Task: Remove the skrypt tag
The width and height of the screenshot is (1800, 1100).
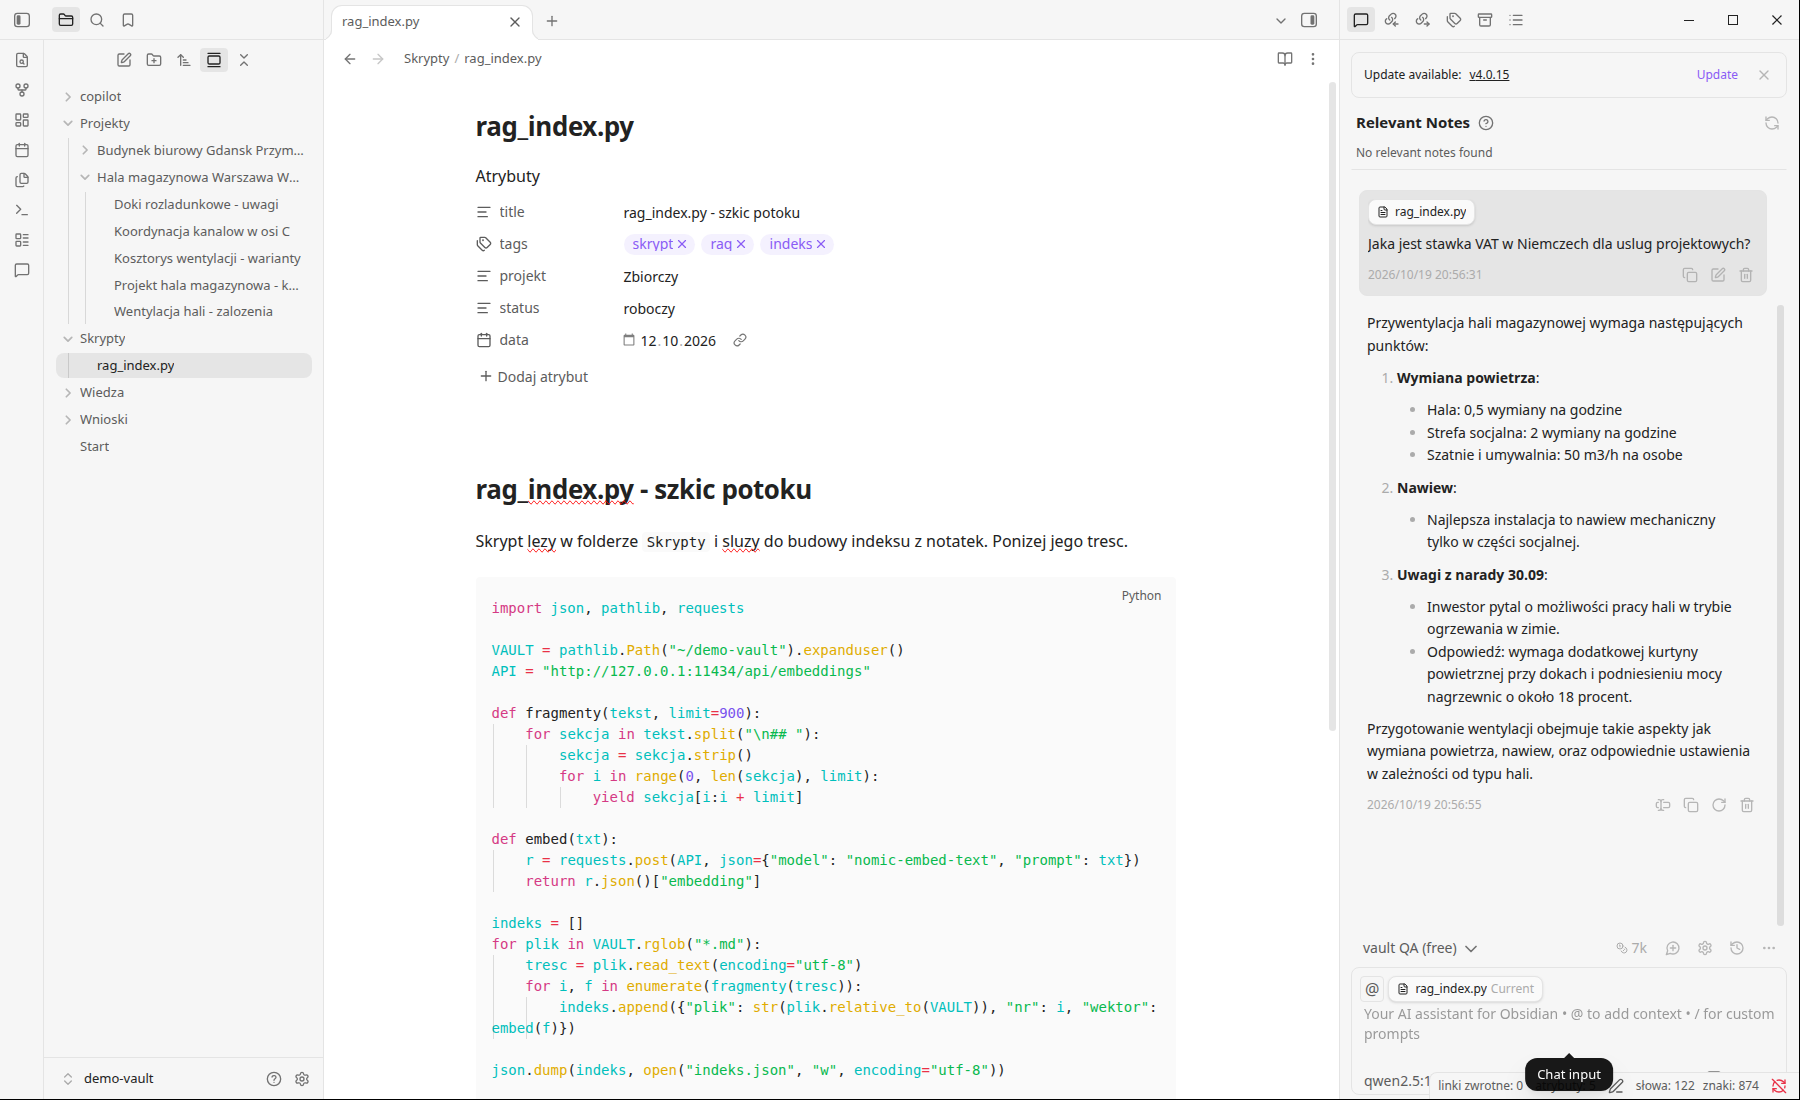Action: point(682,244)
